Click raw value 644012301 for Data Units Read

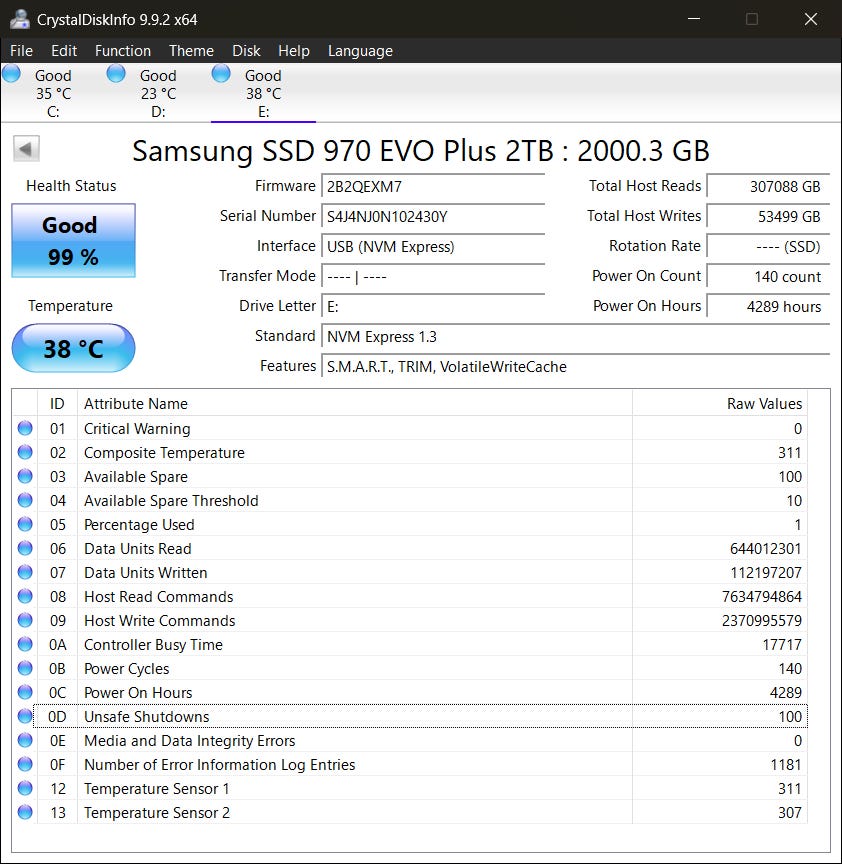point(765,549)
